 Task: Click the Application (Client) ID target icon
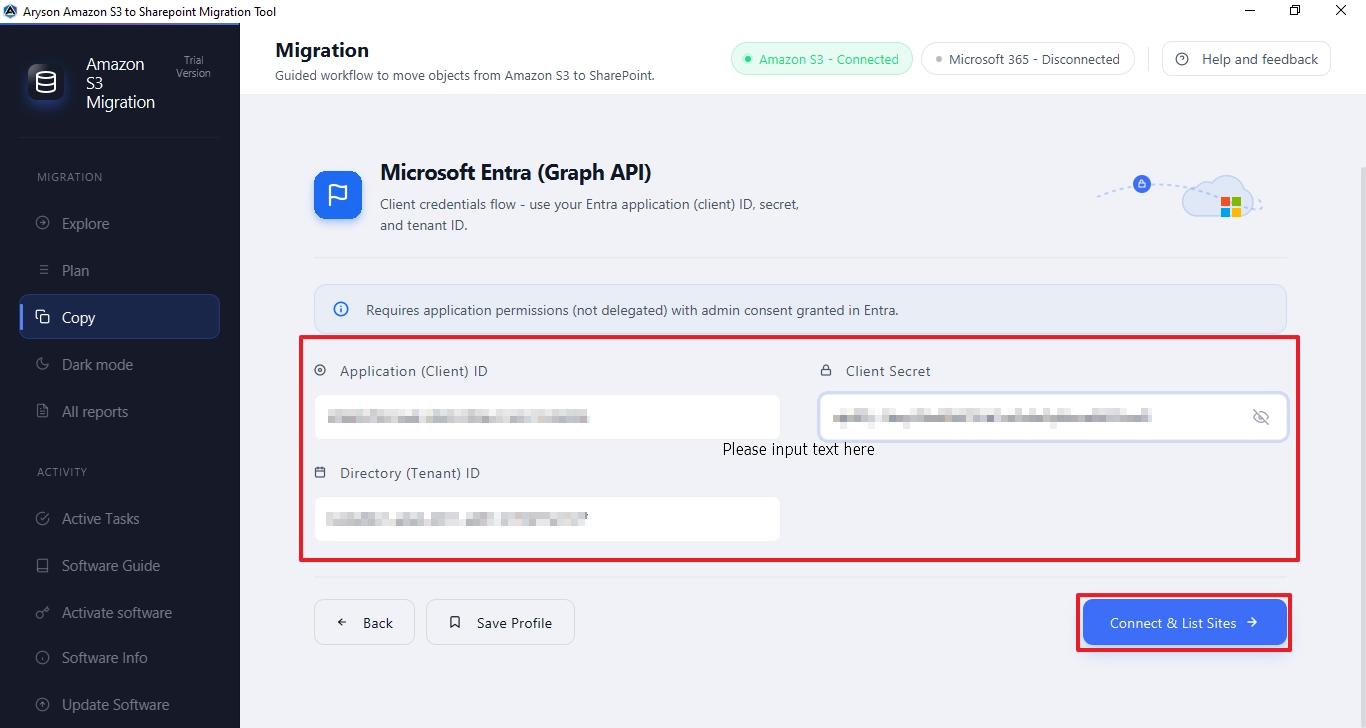(x=320, y=370)
